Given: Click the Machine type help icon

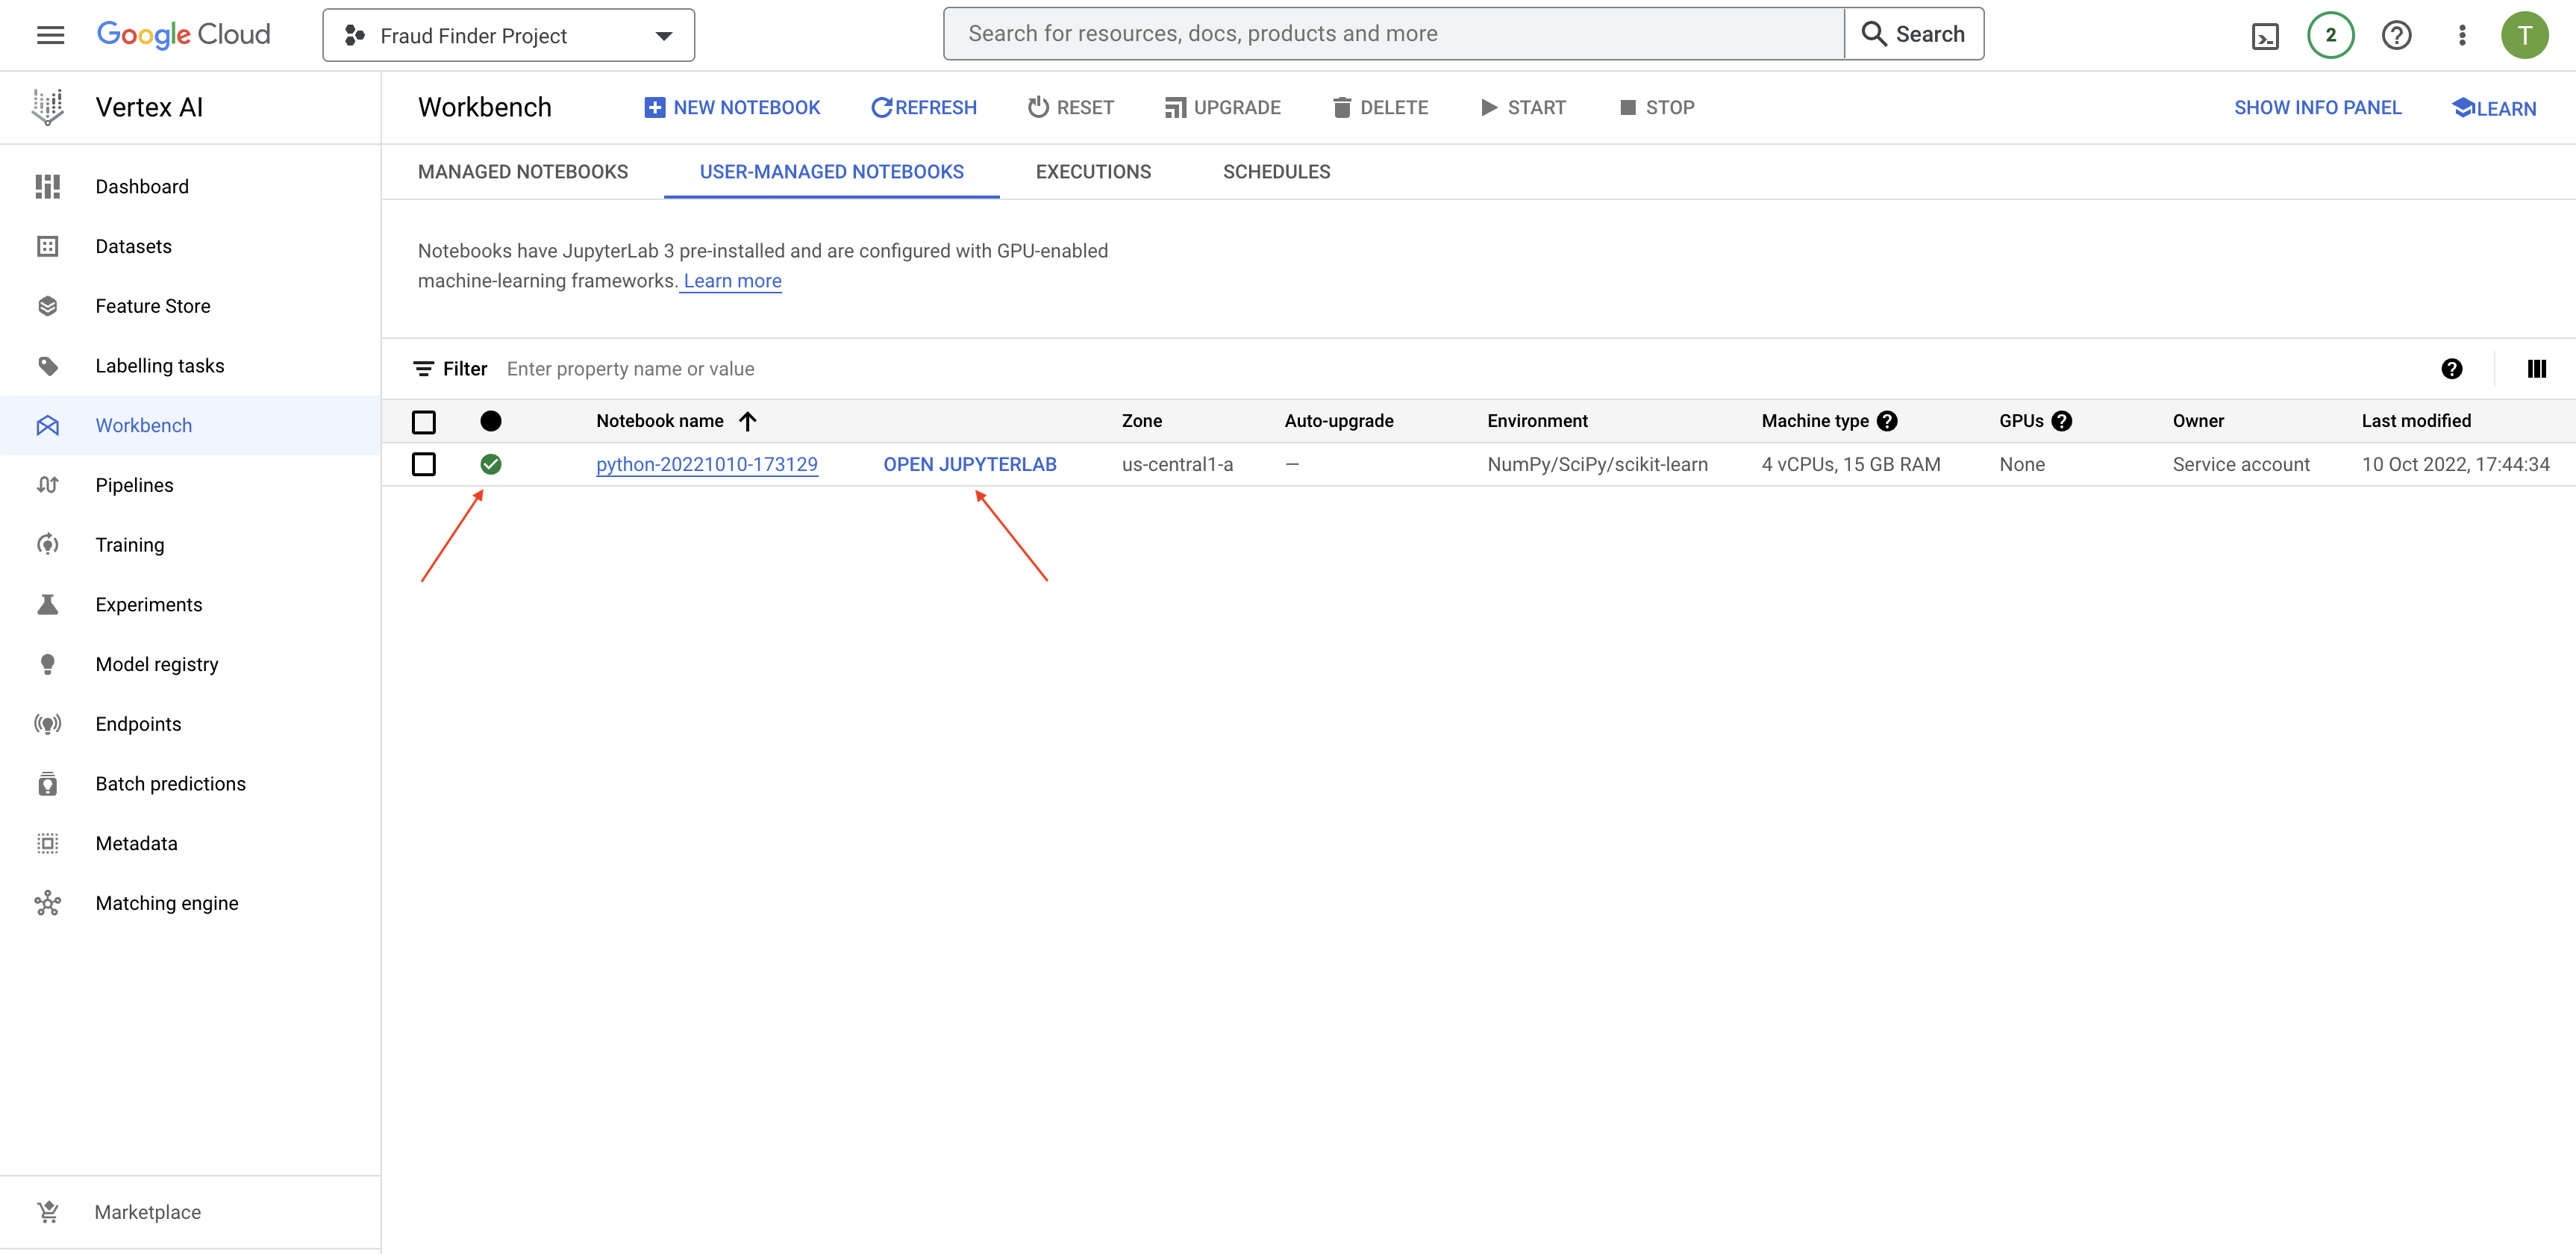Looking at the screenshot, I should [x=1887, y=421].
